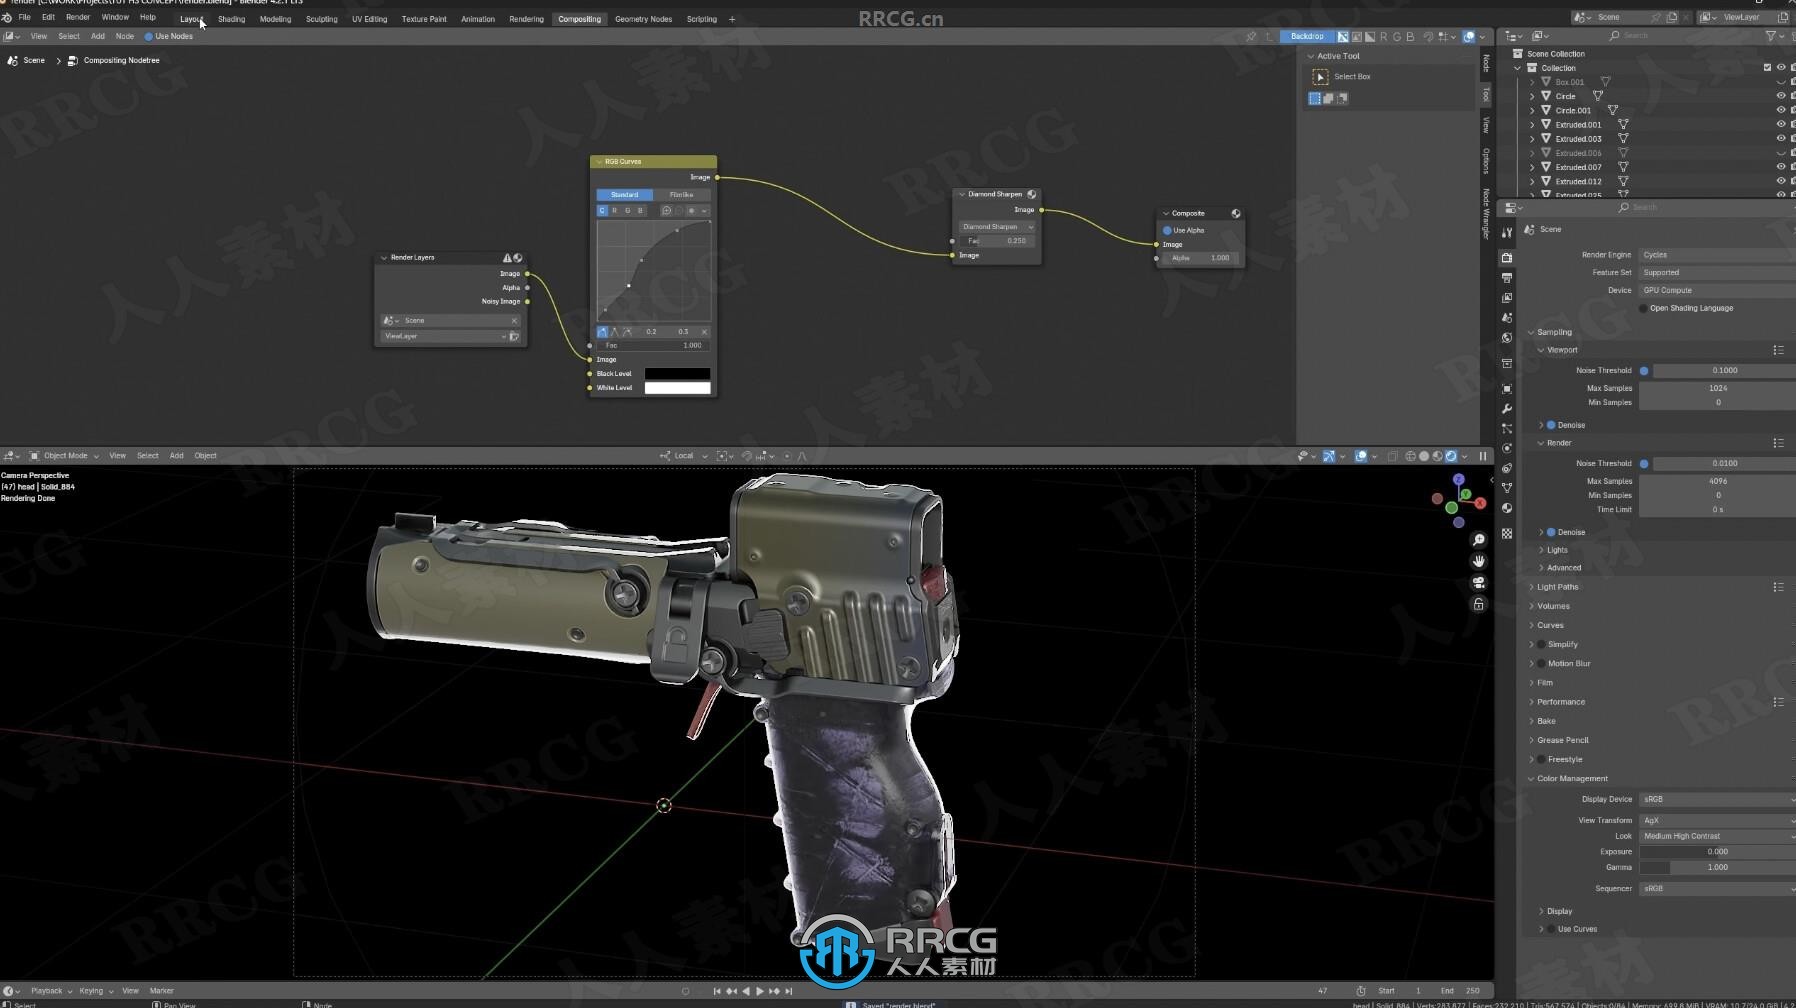The height and width of the screenshot is (1008, 1796).
Task: Toggle Use Alpha on Composite node
Action: 1167,230
